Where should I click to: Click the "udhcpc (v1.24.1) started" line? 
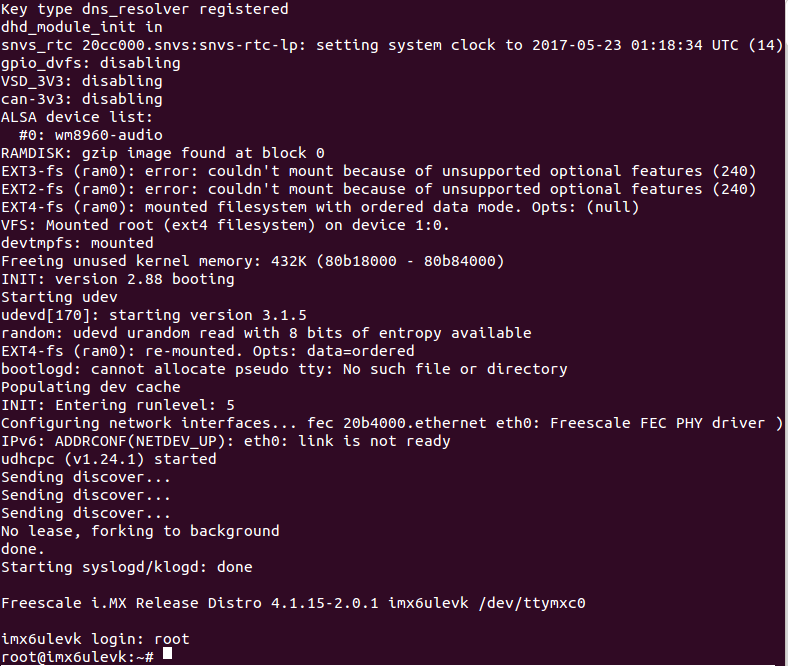coord(109,459)
